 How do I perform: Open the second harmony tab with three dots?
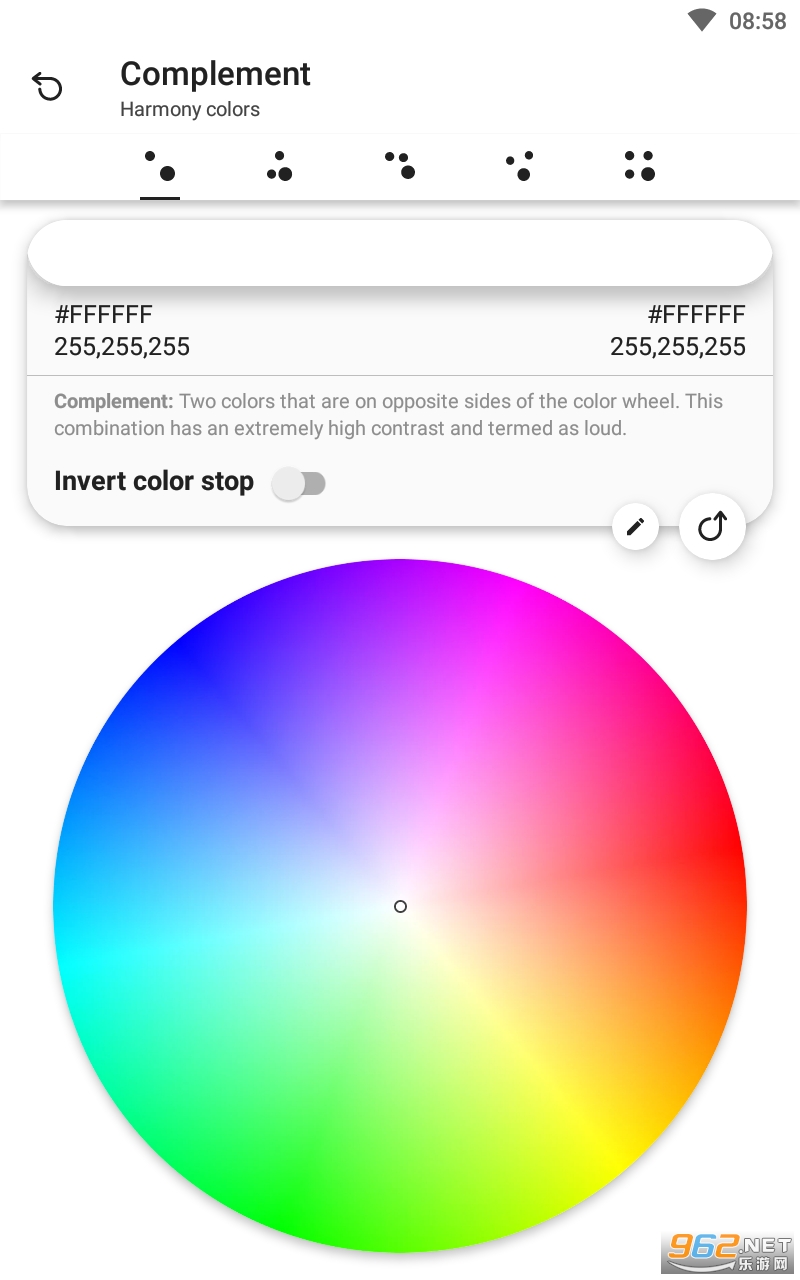click(x=279, y=166)
